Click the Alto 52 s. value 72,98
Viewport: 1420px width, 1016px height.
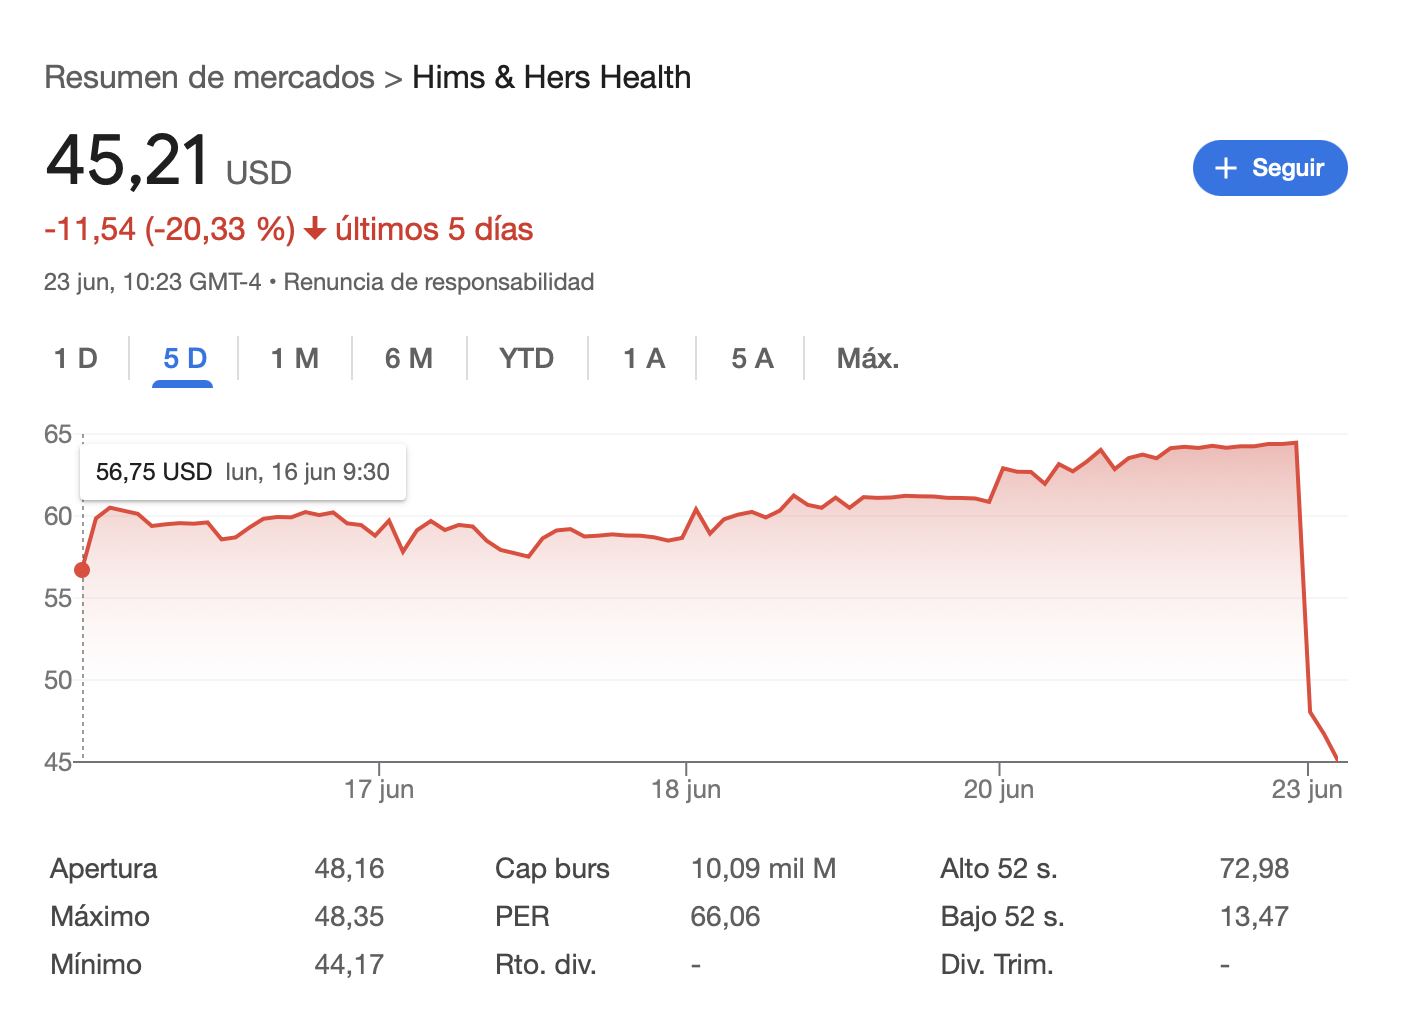(1254, 868)
